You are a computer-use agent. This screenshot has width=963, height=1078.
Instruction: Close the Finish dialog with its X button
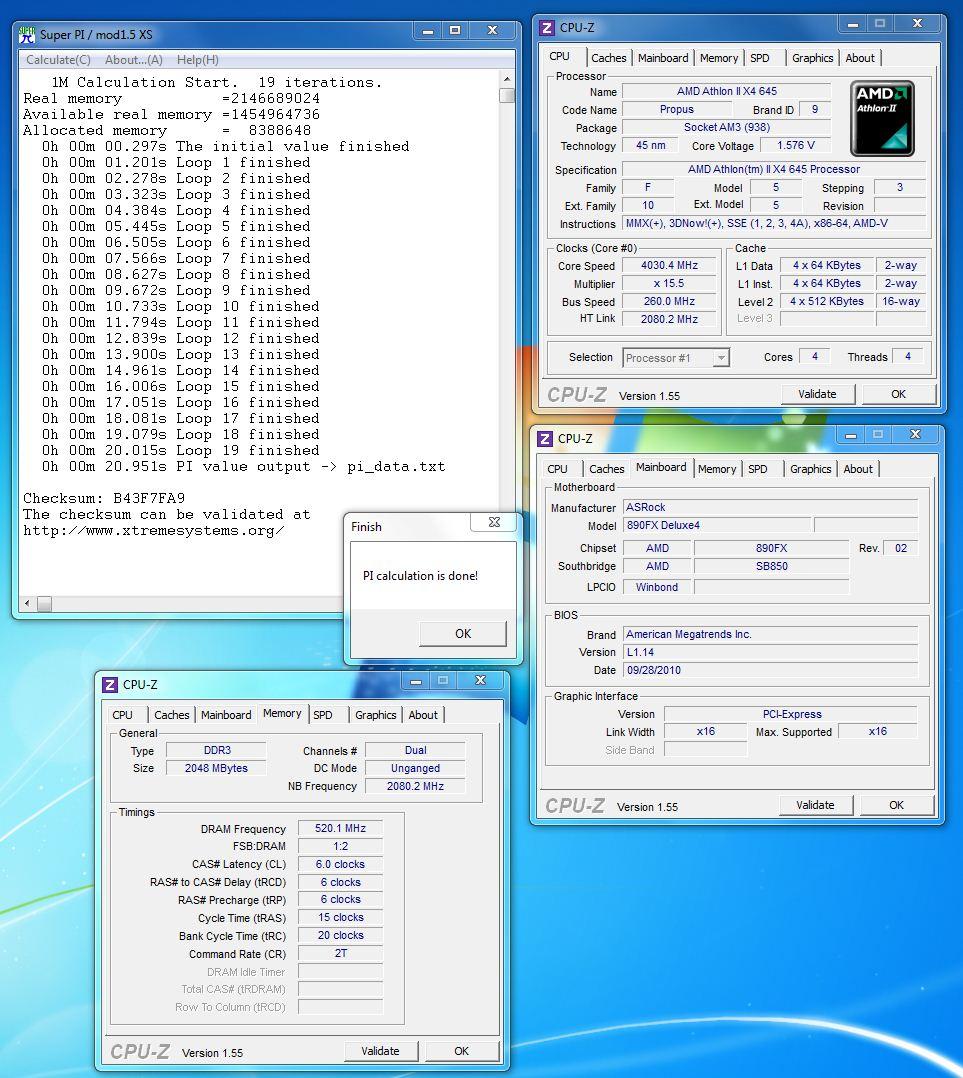[x=494, y=522]
